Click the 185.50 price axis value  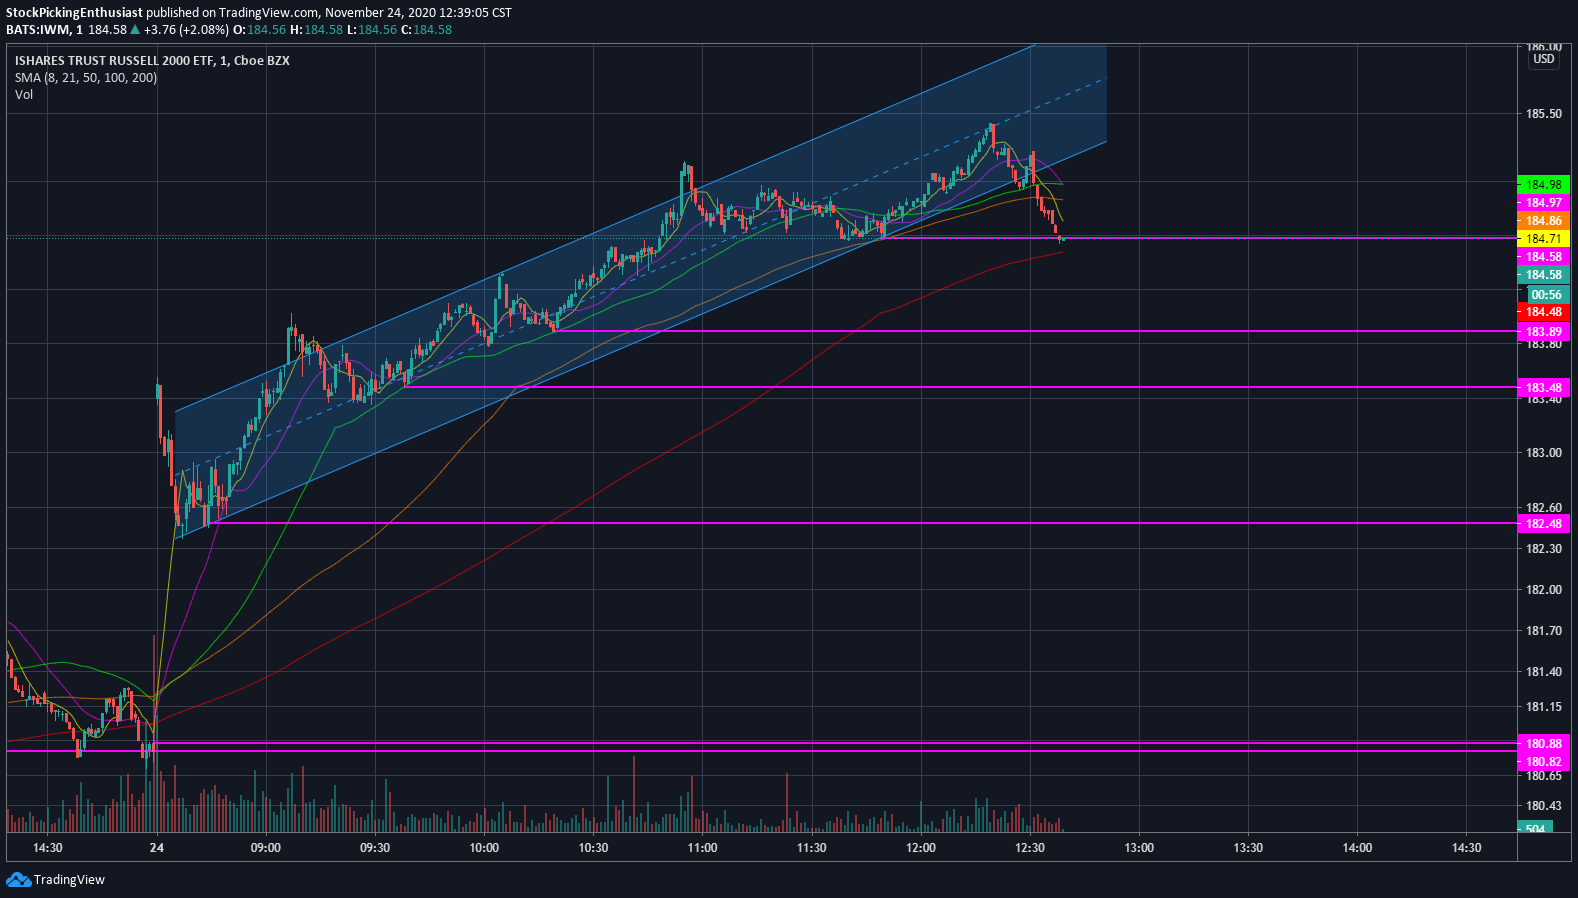click(x=1543, y=114)
